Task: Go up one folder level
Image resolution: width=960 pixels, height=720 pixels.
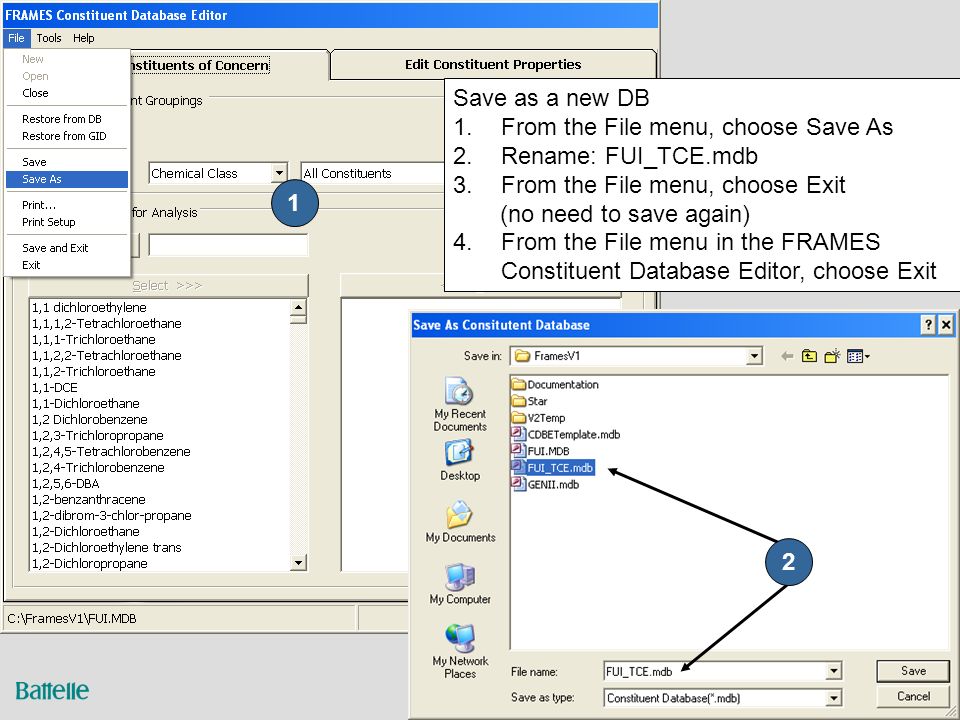Action: (x=809, y=356)
